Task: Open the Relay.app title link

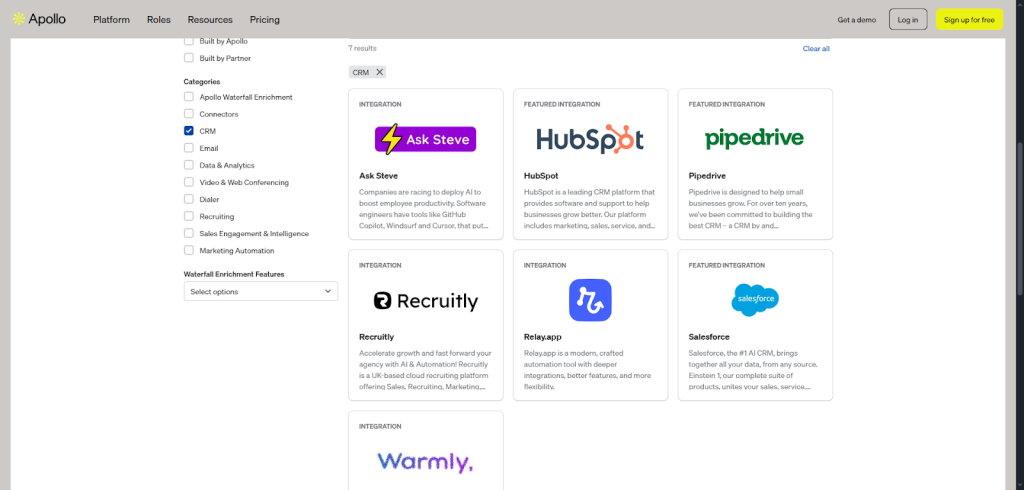Action: click(x=543, y=337)
